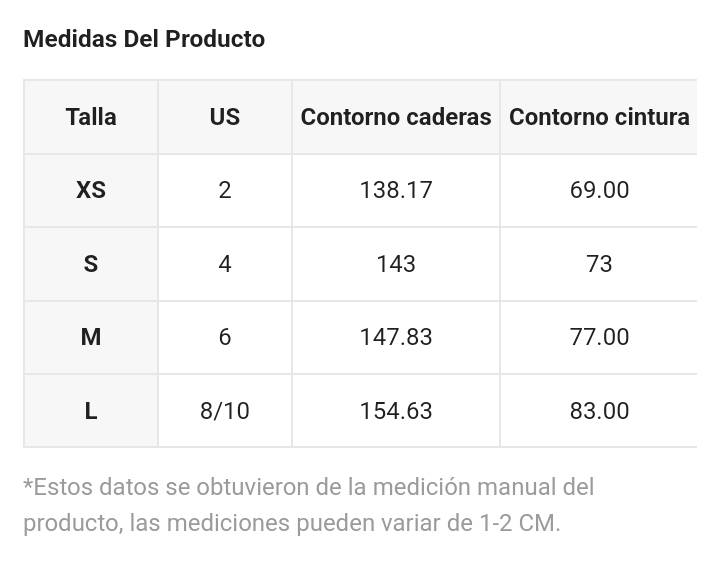Image resolution: width=720 pixels, height=572 pixels.
Task: Click the US size 4 cell
Action: (x=225, y=264)
